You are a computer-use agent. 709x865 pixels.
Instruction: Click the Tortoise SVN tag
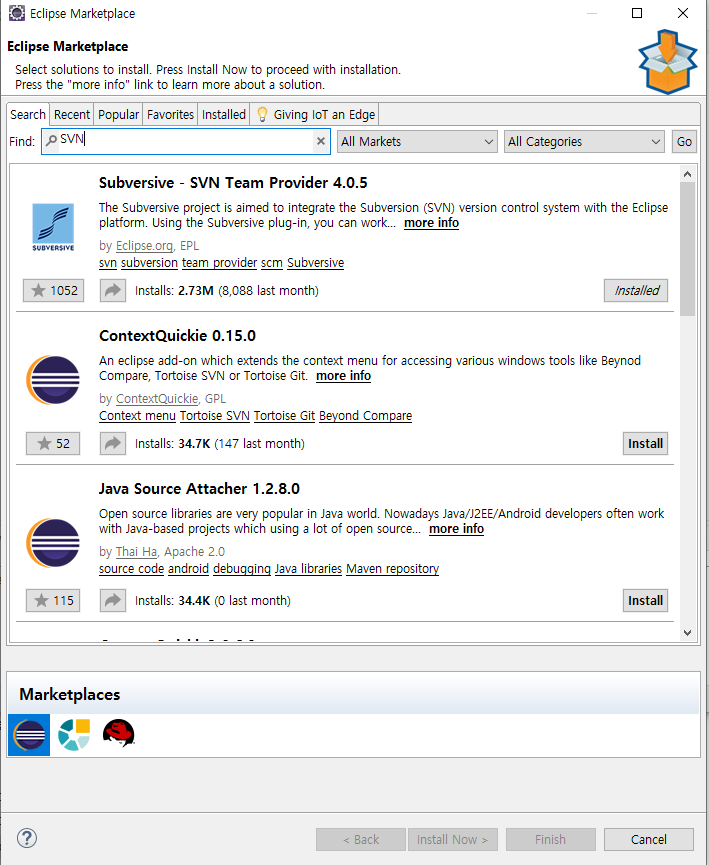(215, 415)
